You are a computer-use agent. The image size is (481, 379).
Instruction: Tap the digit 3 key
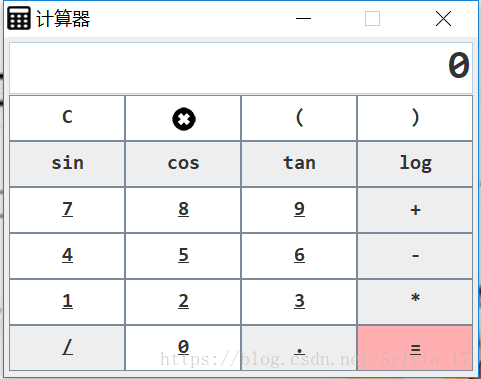[x=299, y=302]
